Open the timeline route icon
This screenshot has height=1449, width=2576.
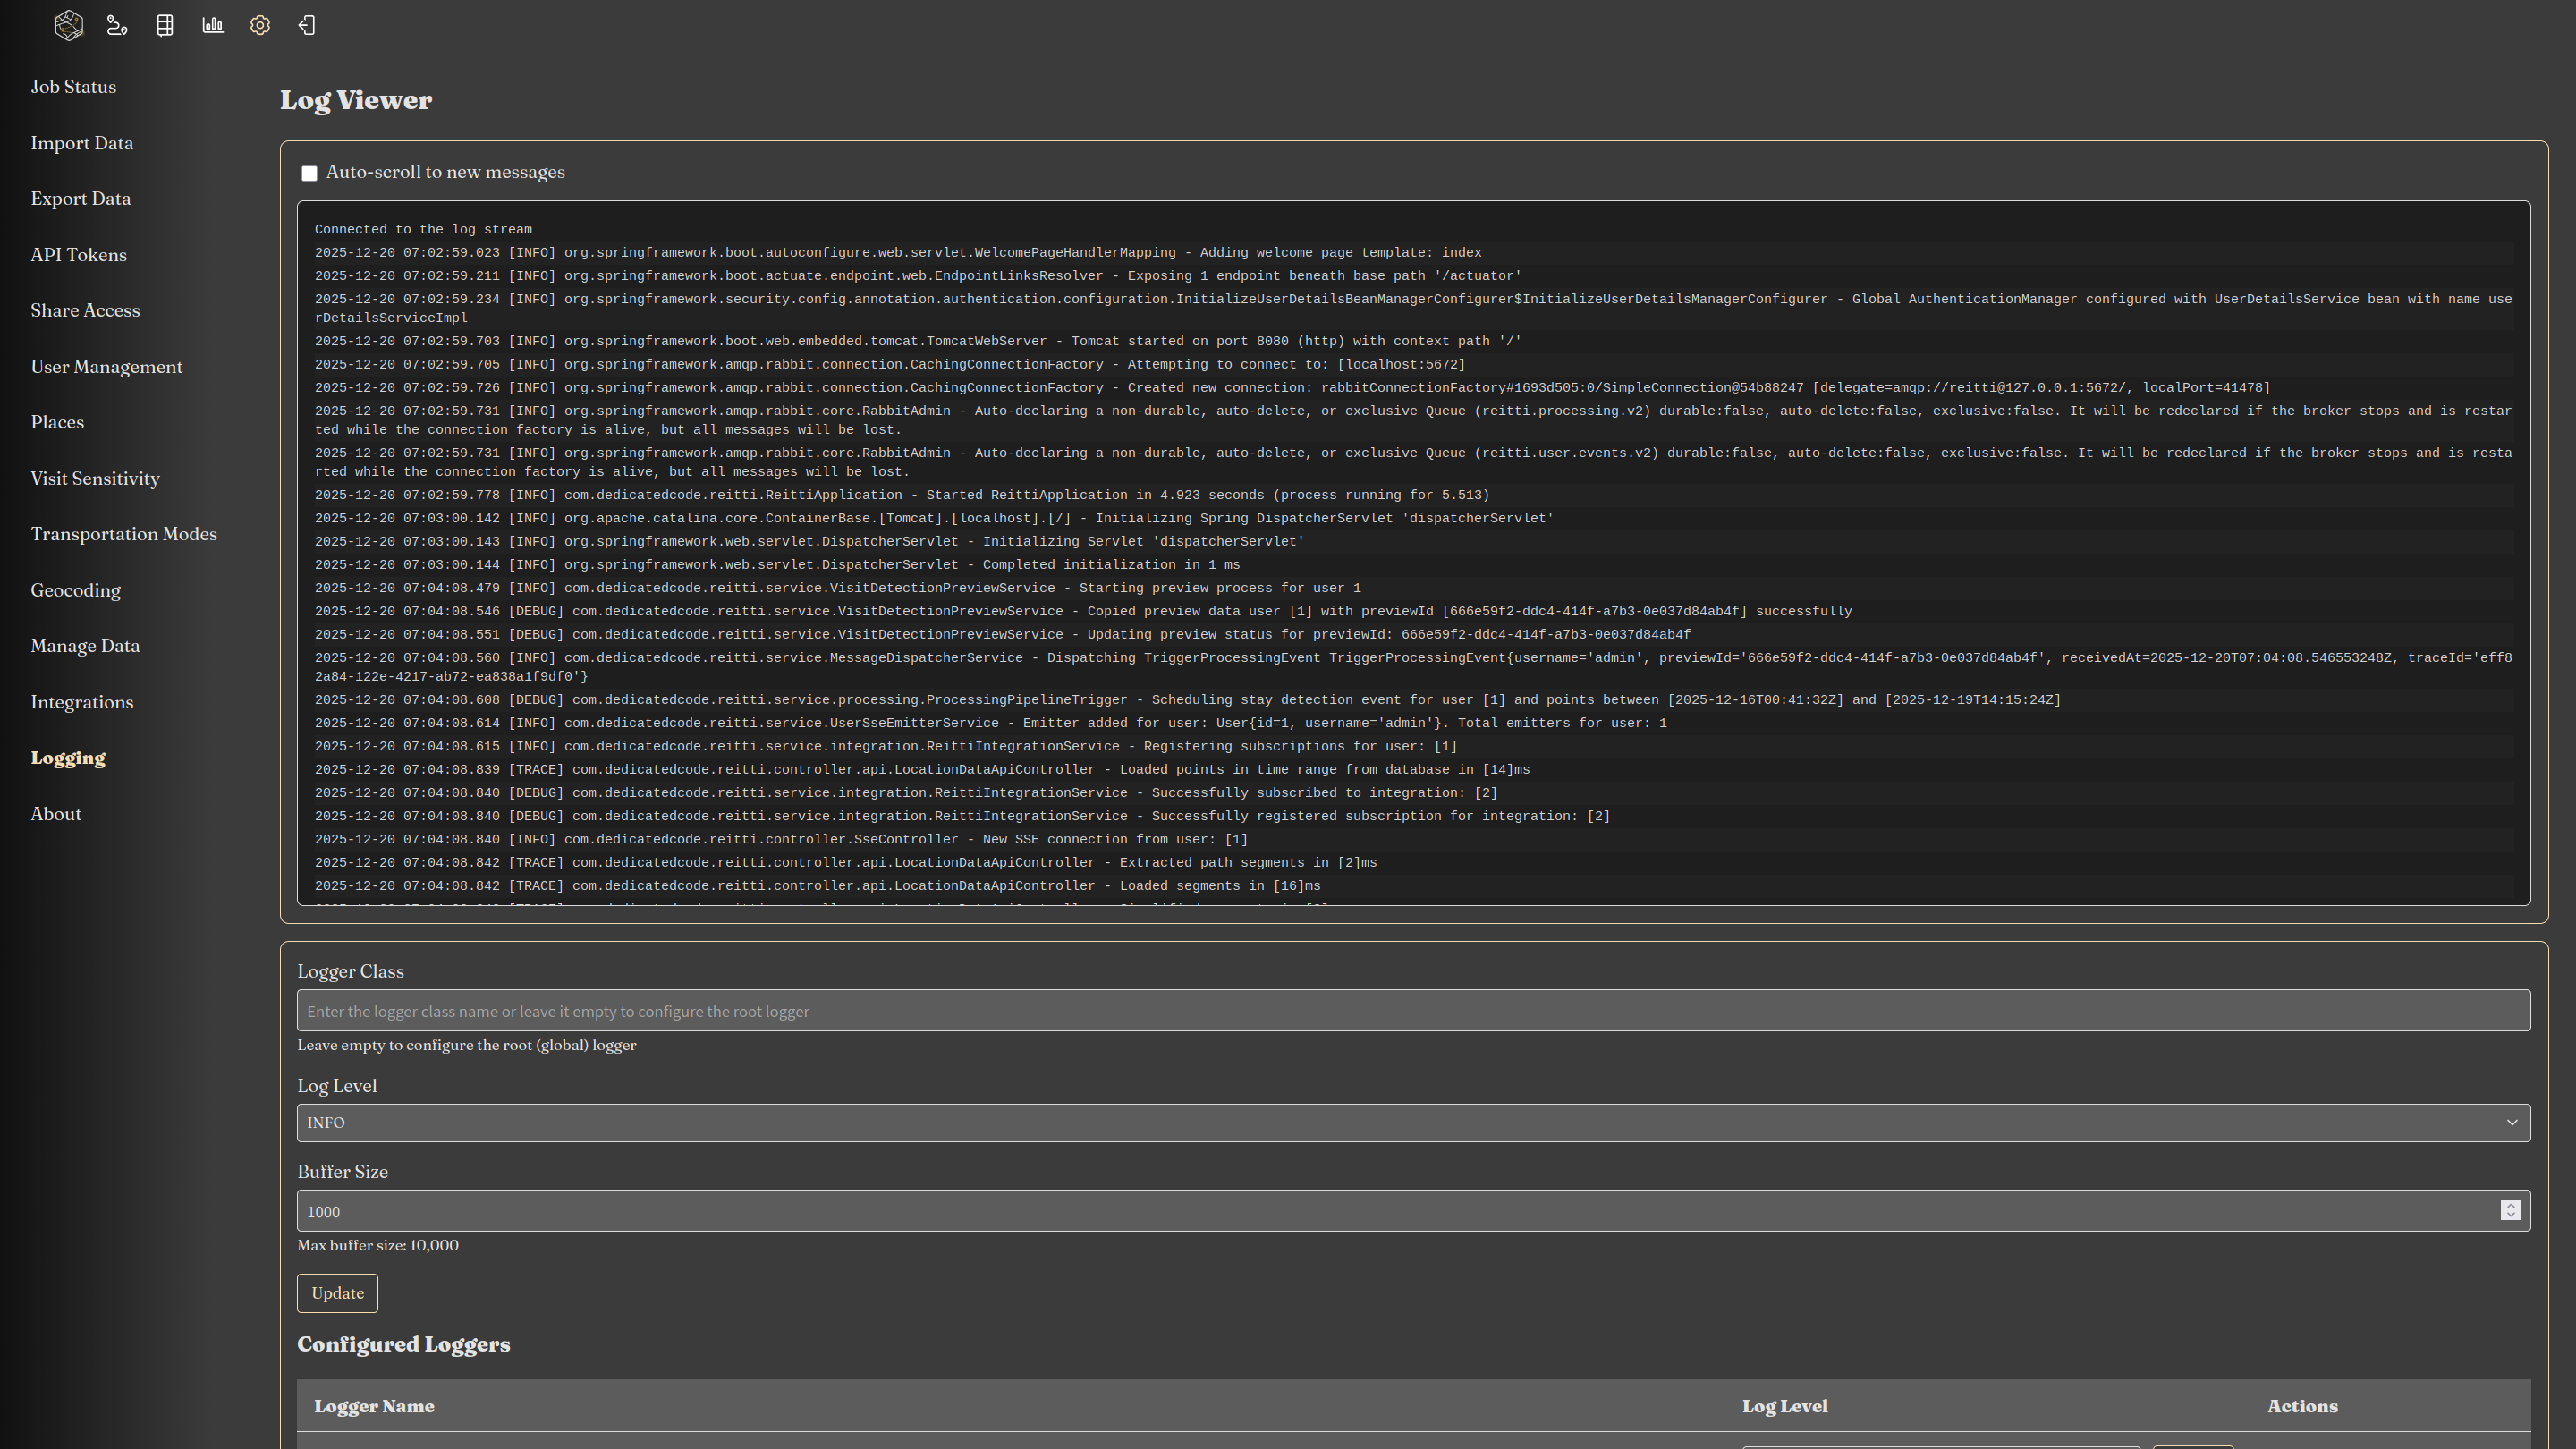pos(117,25)
